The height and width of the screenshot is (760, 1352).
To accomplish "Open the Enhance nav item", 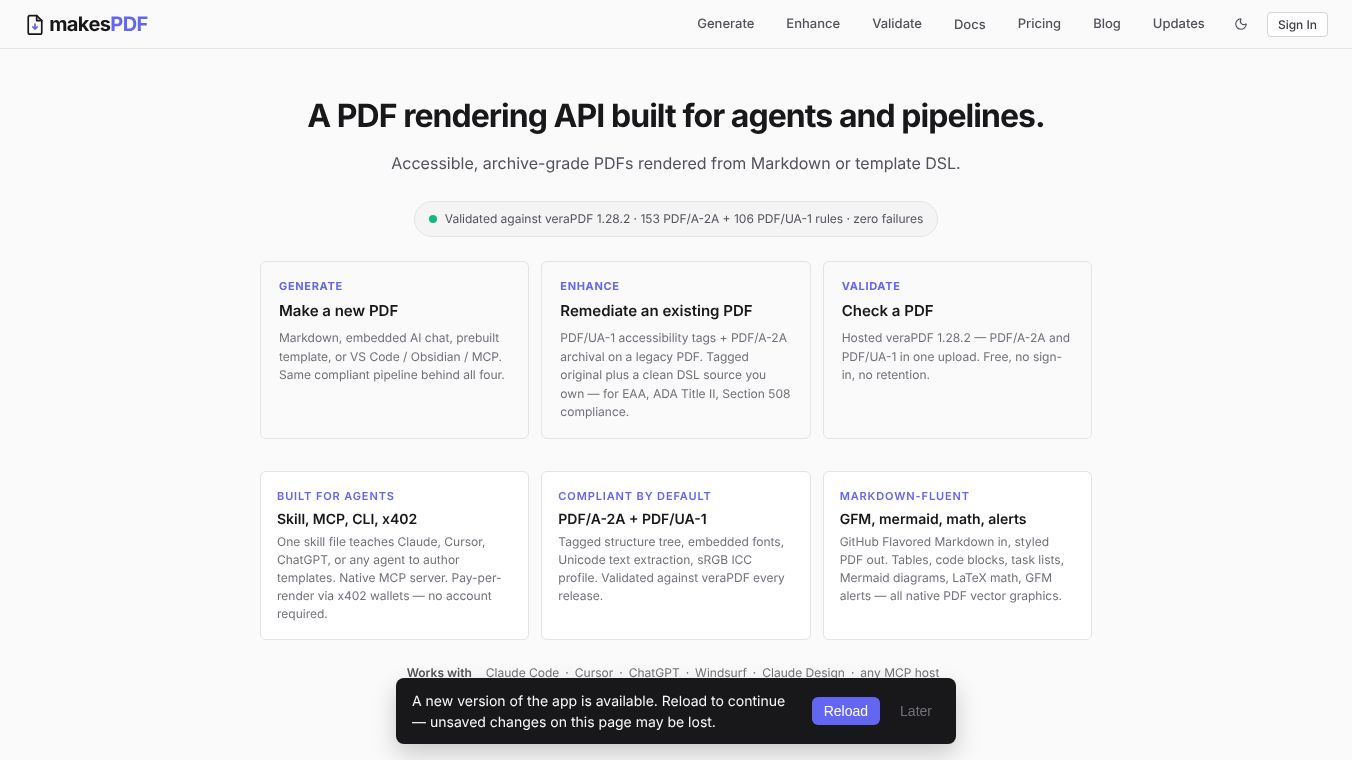I will tap(813, 24).
